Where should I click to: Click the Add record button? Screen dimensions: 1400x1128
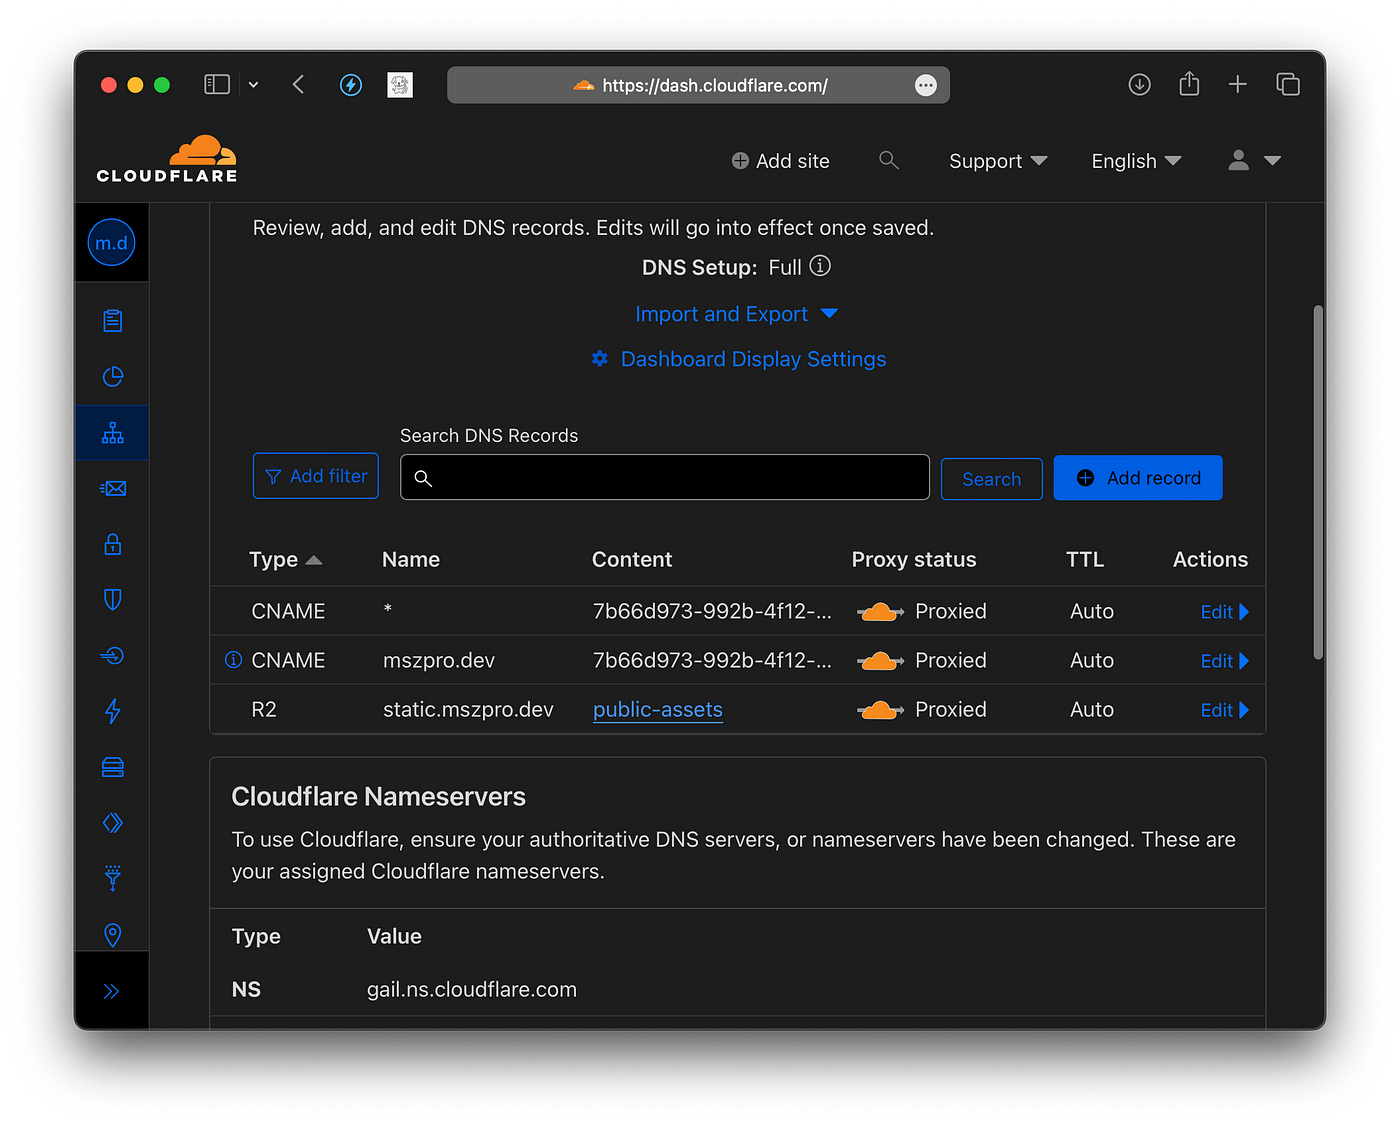point(1138,478)
